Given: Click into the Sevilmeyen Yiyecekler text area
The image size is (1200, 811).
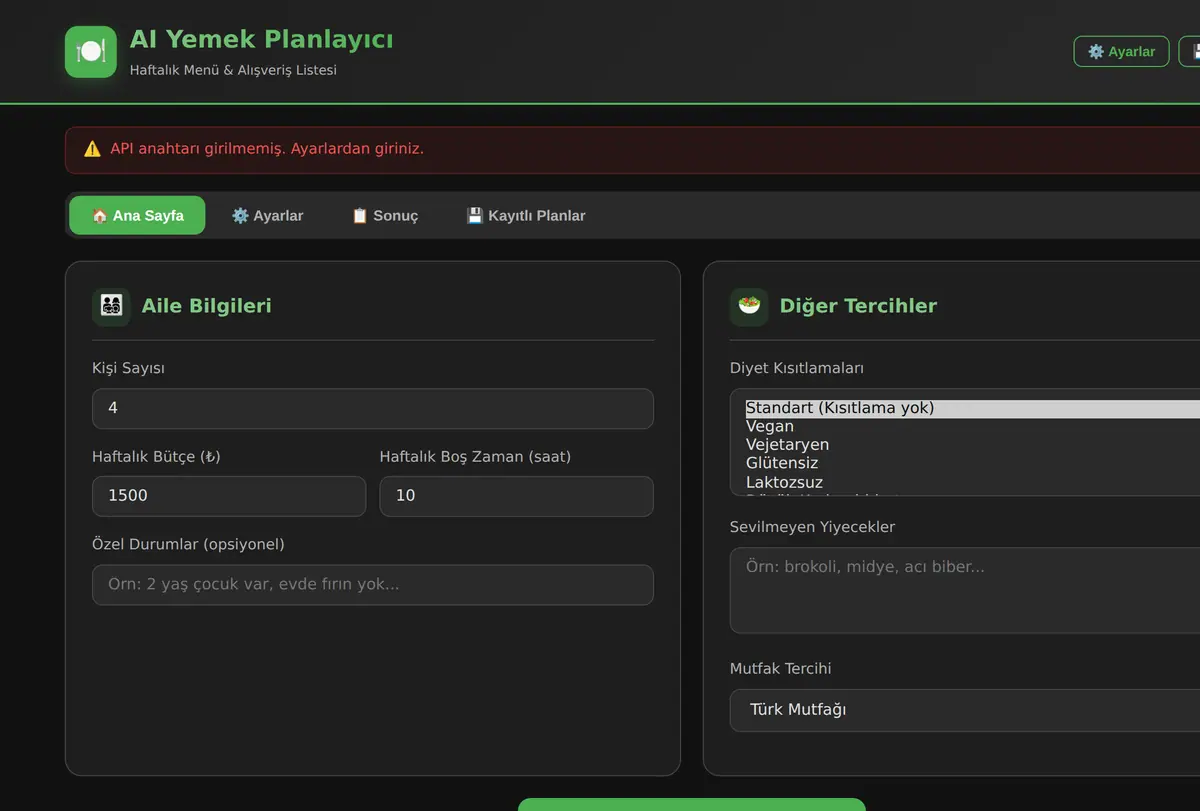Looking at the screenshot, I should point(965,590).
